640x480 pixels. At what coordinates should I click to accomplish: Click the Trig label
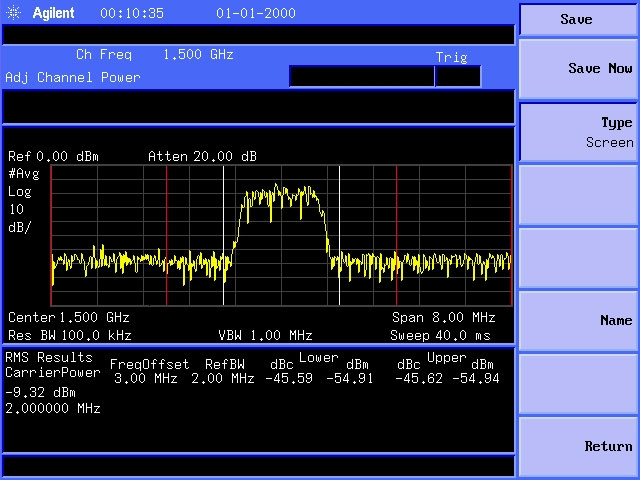pos(451,58)
